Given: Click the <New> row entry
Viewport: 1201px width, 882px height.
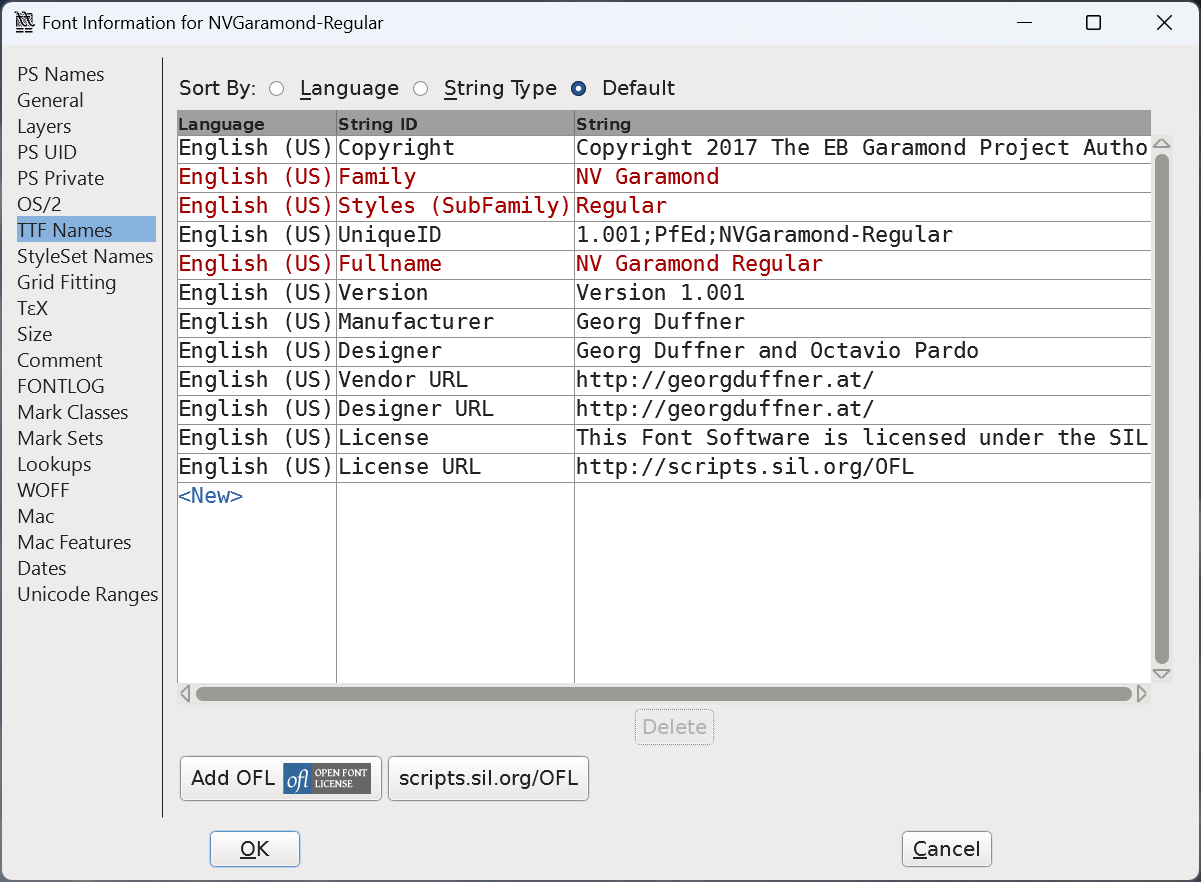Looking at the screenshot, I should click(211, 496).
